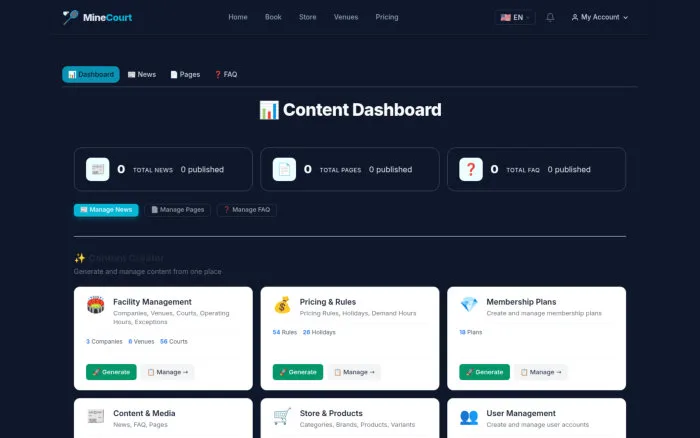The image size is (700, 438).
Task: Select the Dashboard tab
Action: coord(91,75)
